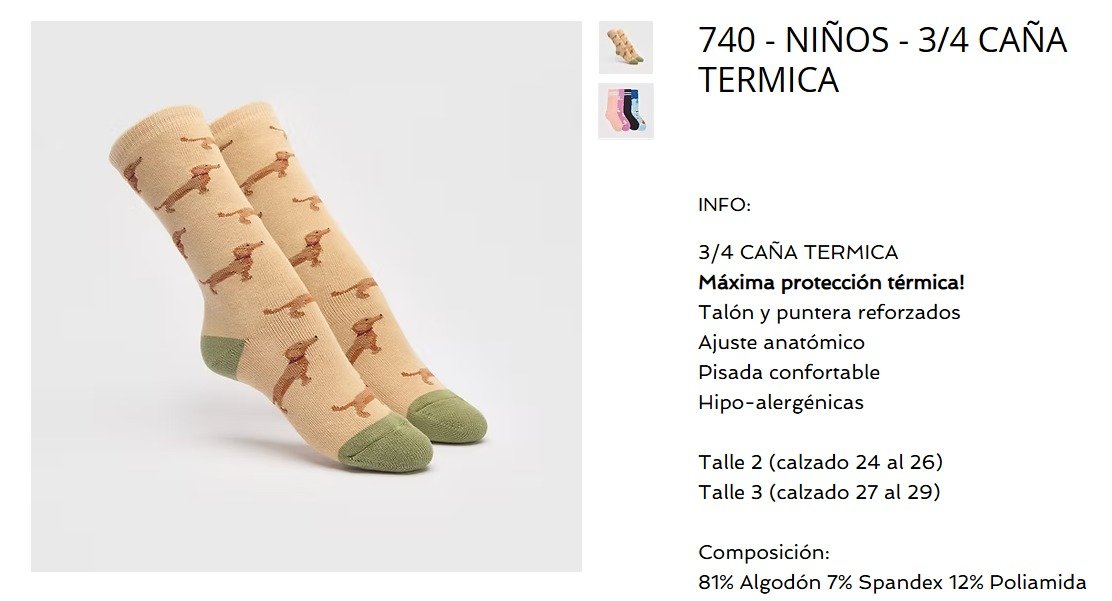Select the beige dachshund socks thumbnail

coord(626,47)
